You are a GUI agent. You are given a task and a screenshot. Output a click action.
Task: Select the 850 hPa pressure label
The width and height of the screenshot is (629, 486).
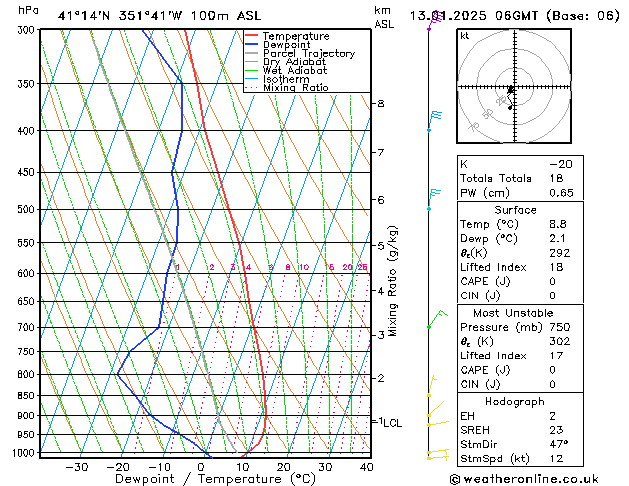[28, 395]
